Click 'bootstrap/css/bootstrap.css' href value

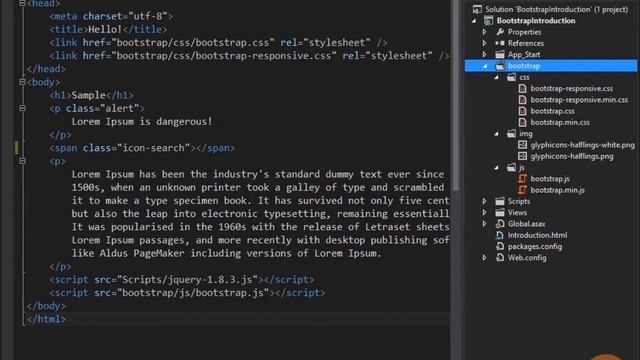193,42
